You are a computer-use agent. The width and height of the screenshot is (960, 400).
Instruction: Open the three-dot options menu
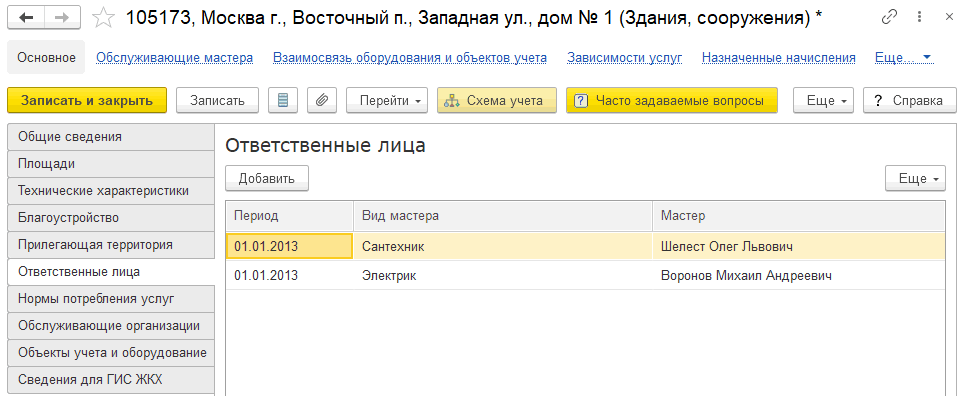pos(920,17)
